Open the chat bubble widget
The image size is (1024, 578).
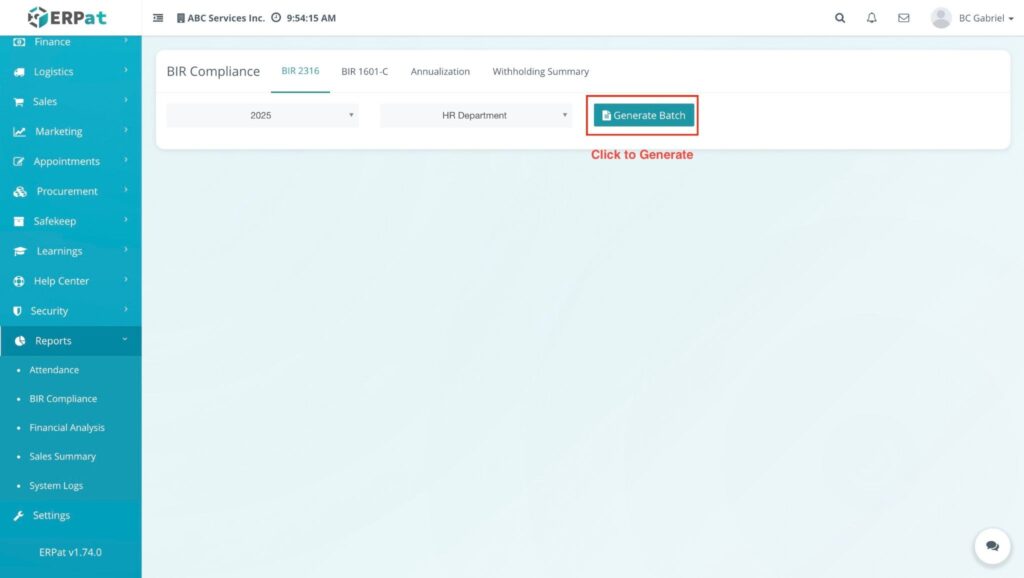pyautogui.click(x=992, y=546)
